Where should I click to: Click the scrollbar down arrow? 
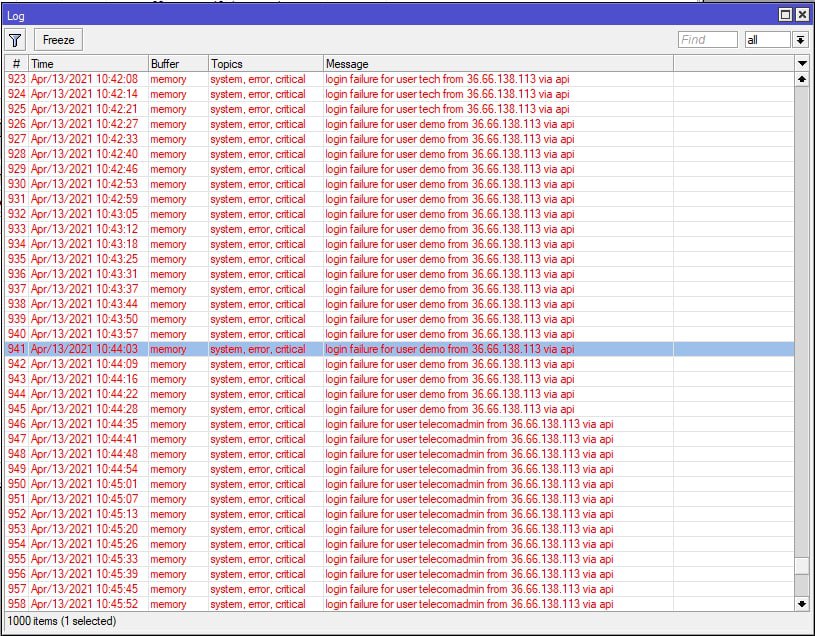click(802, 604)
